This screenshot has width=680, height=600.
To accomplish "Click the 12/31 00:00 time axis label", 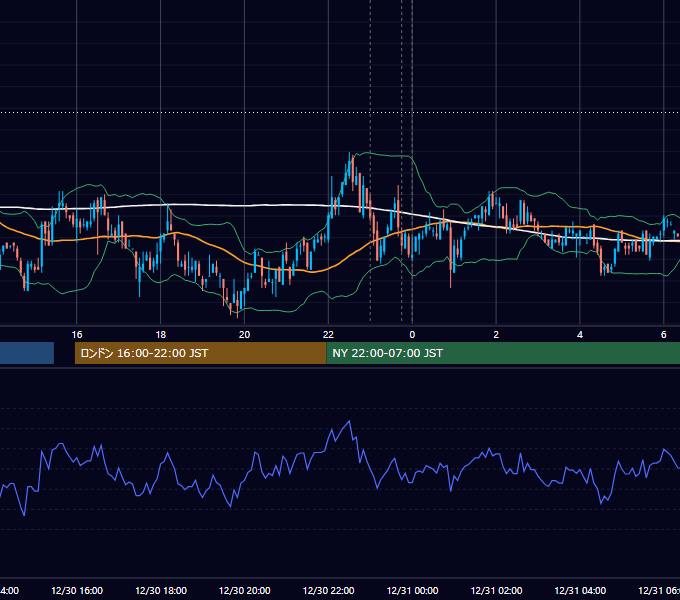I will tap(412, 590).
